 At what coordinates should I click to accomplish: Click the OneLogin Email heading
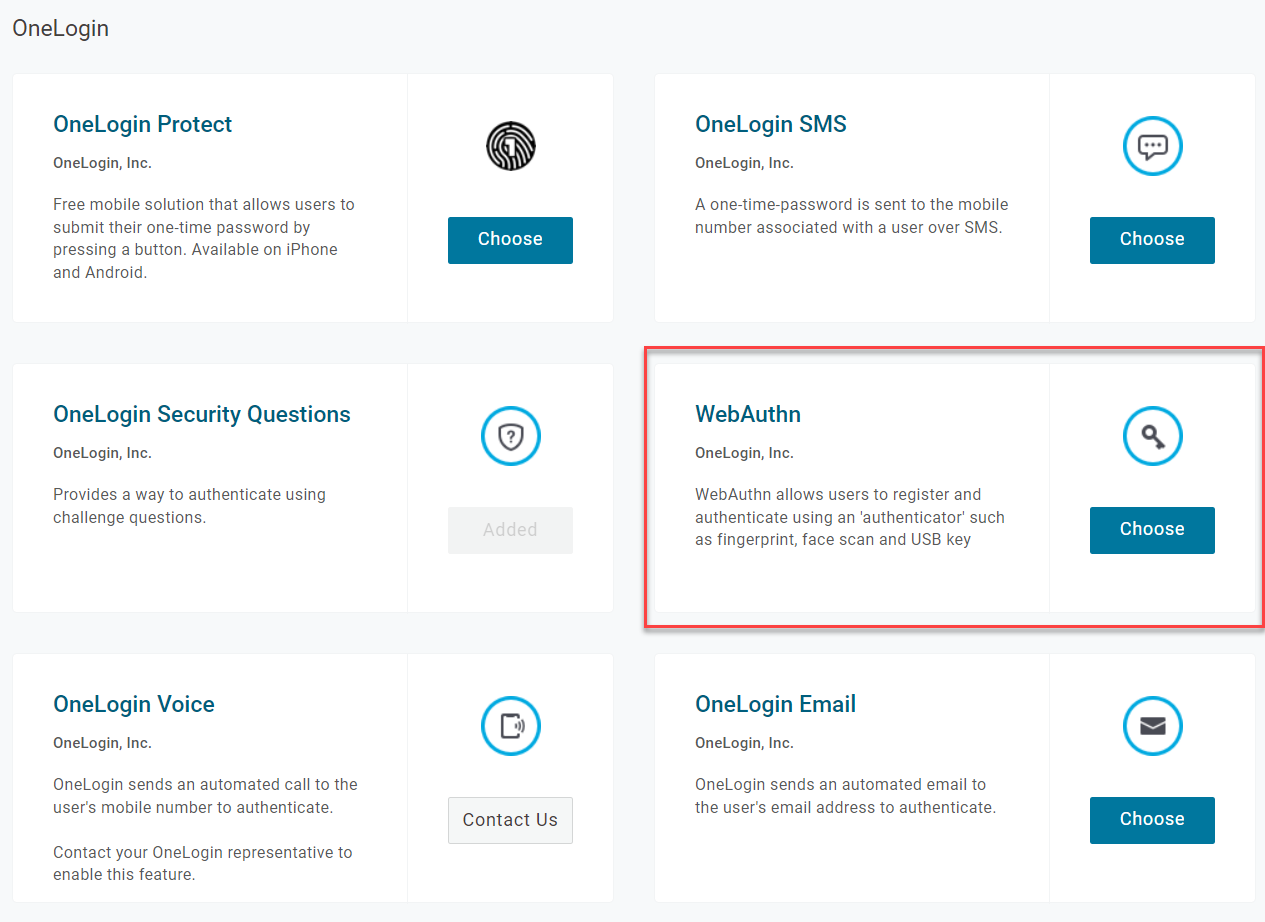[776, 704]
